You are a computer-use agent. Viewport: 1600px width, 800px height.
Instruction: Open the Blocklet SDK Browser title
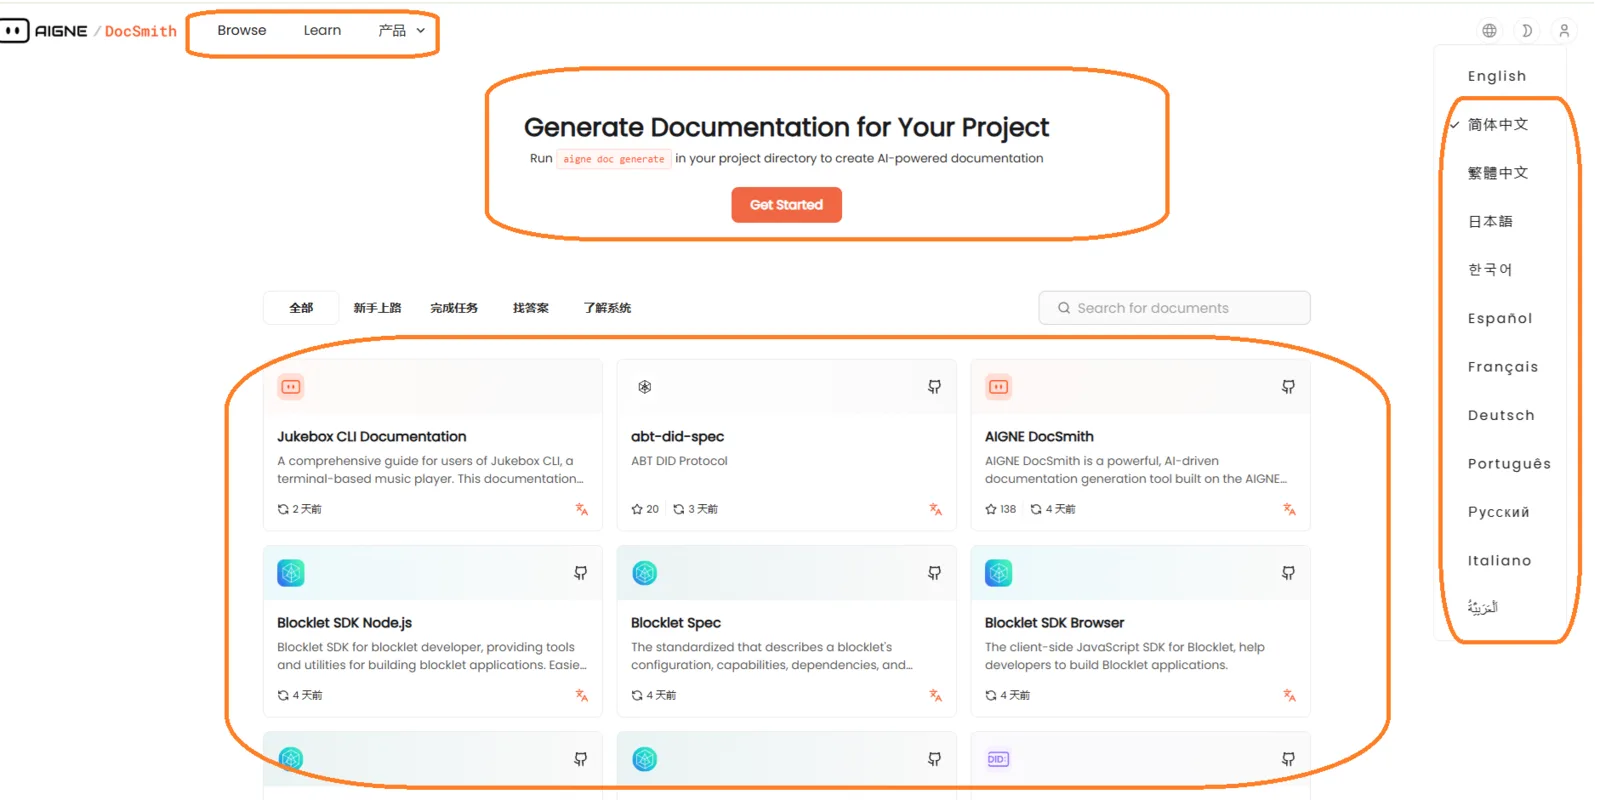pyautogui.click(x=1054, y=623)
